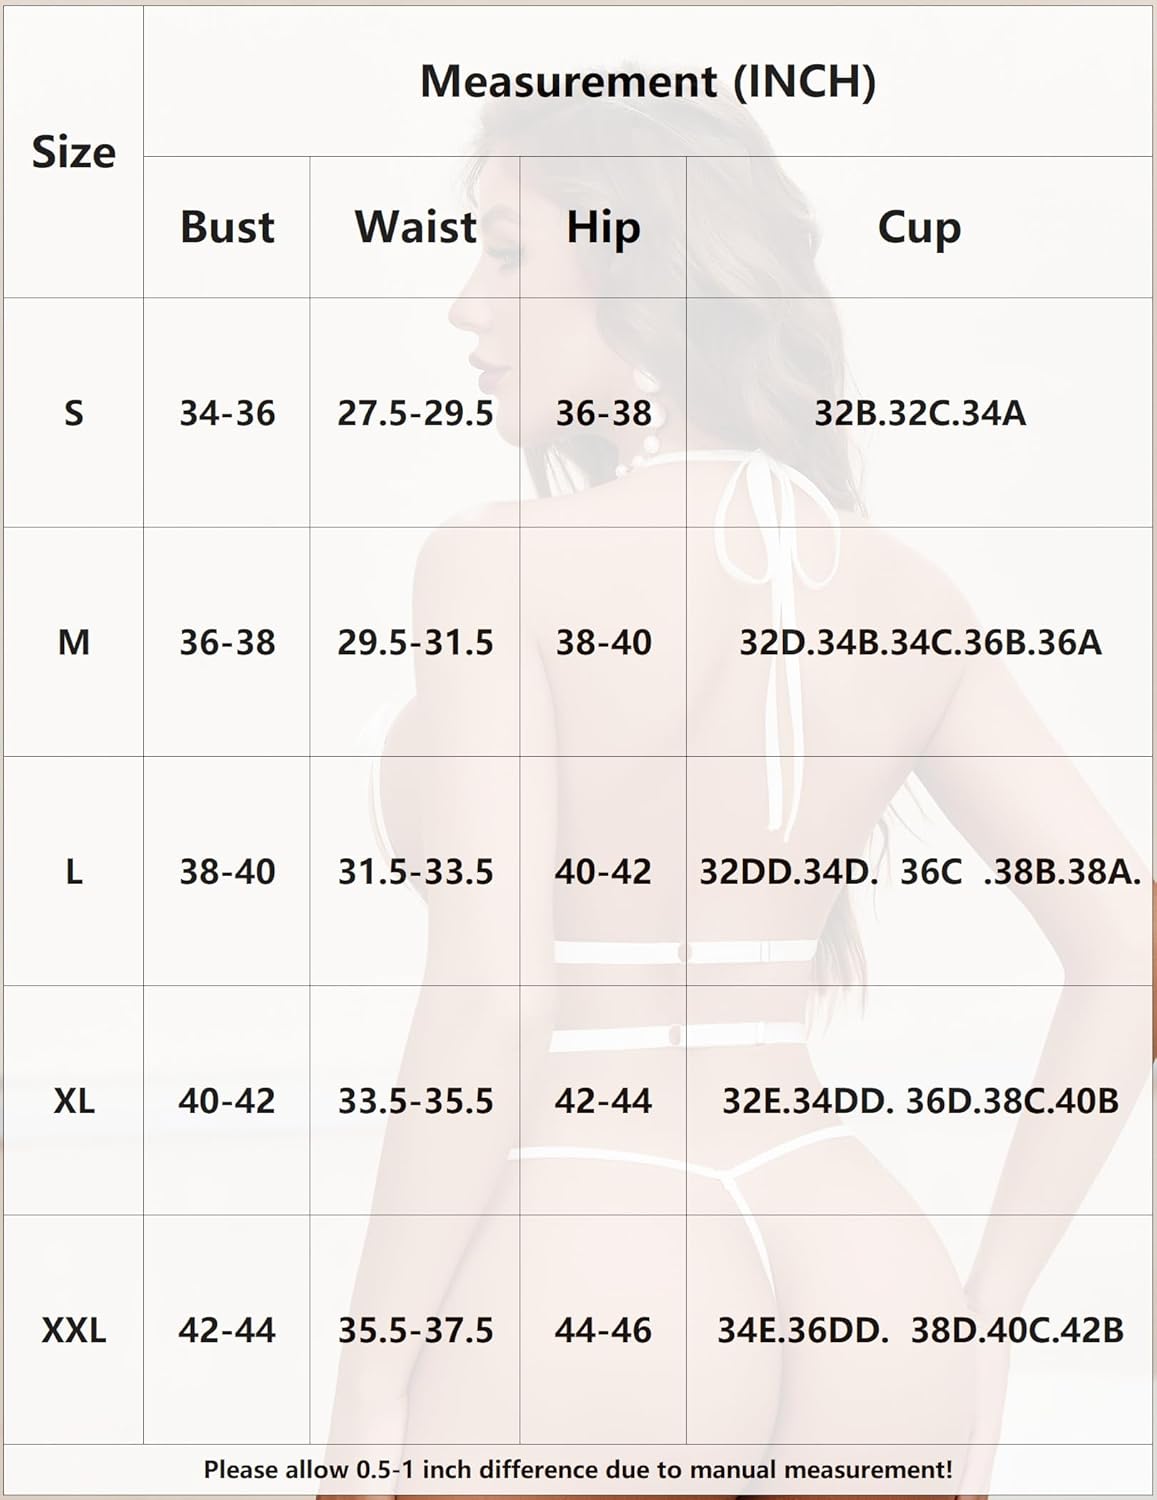Select the "Waist" column header
1157x1500 pixels.
(x=415, y=227)
